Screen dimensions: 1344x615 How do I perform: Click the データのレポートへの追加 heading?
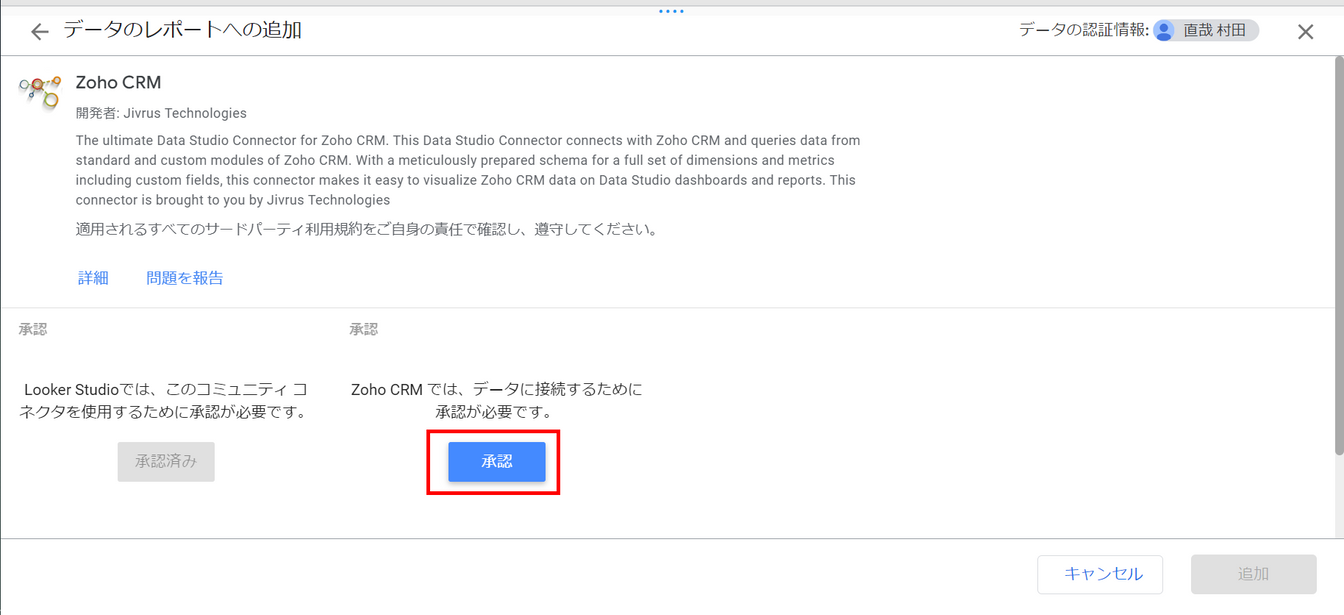click(183, 30)
